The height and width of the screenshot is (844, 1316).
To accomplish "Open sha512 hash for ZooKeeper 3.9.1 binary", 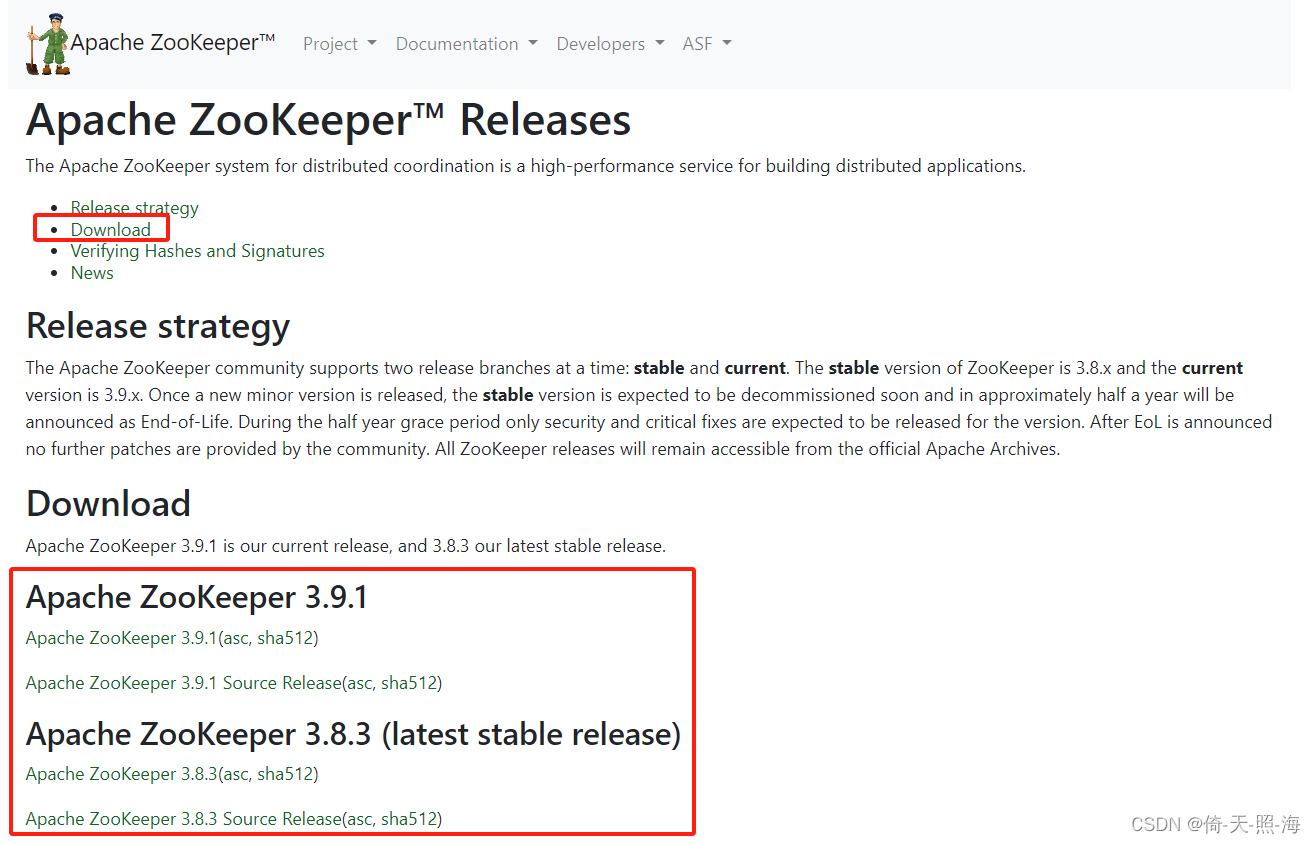I will click(285, 638).
